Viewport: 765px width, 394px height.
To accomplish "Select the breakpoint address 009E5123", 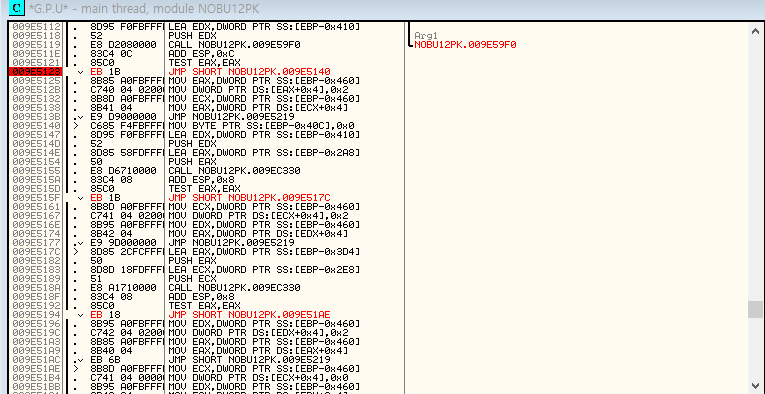I will pyautogui.click(x=36, y=72).
